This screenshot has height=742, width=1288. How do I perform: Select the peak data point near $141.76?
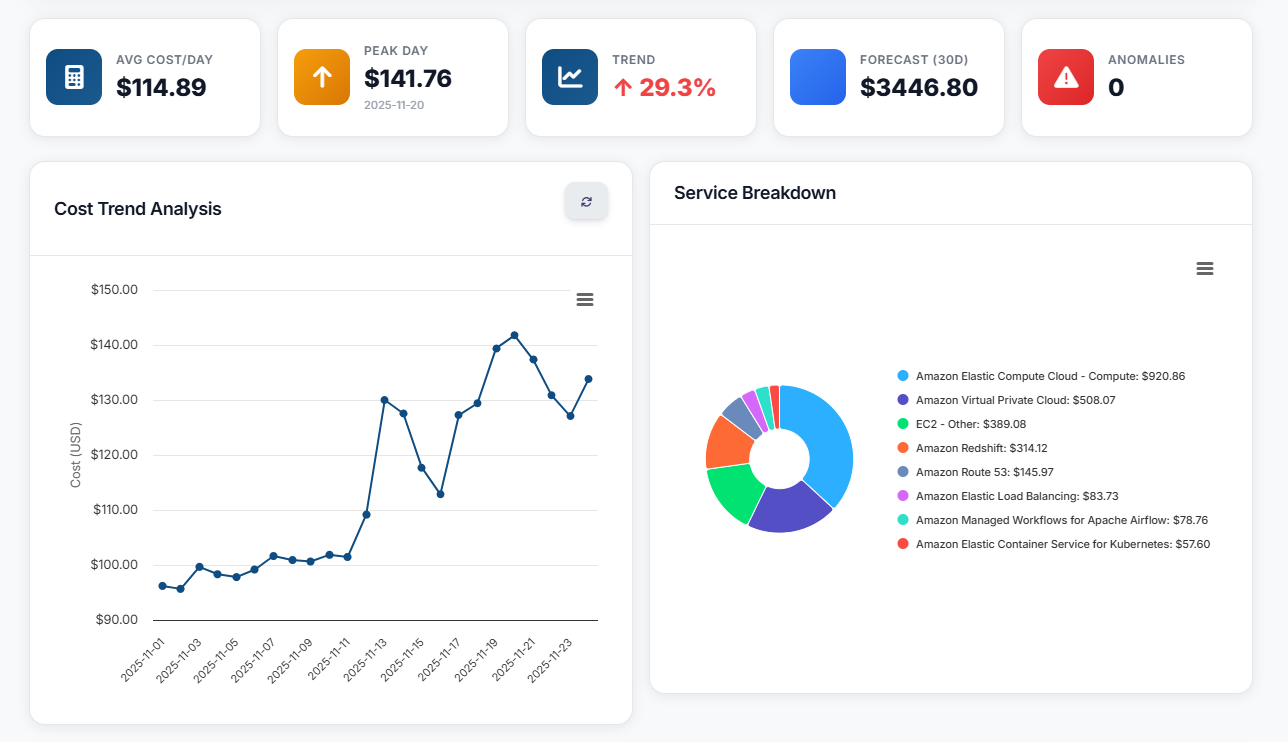[514, 335]
